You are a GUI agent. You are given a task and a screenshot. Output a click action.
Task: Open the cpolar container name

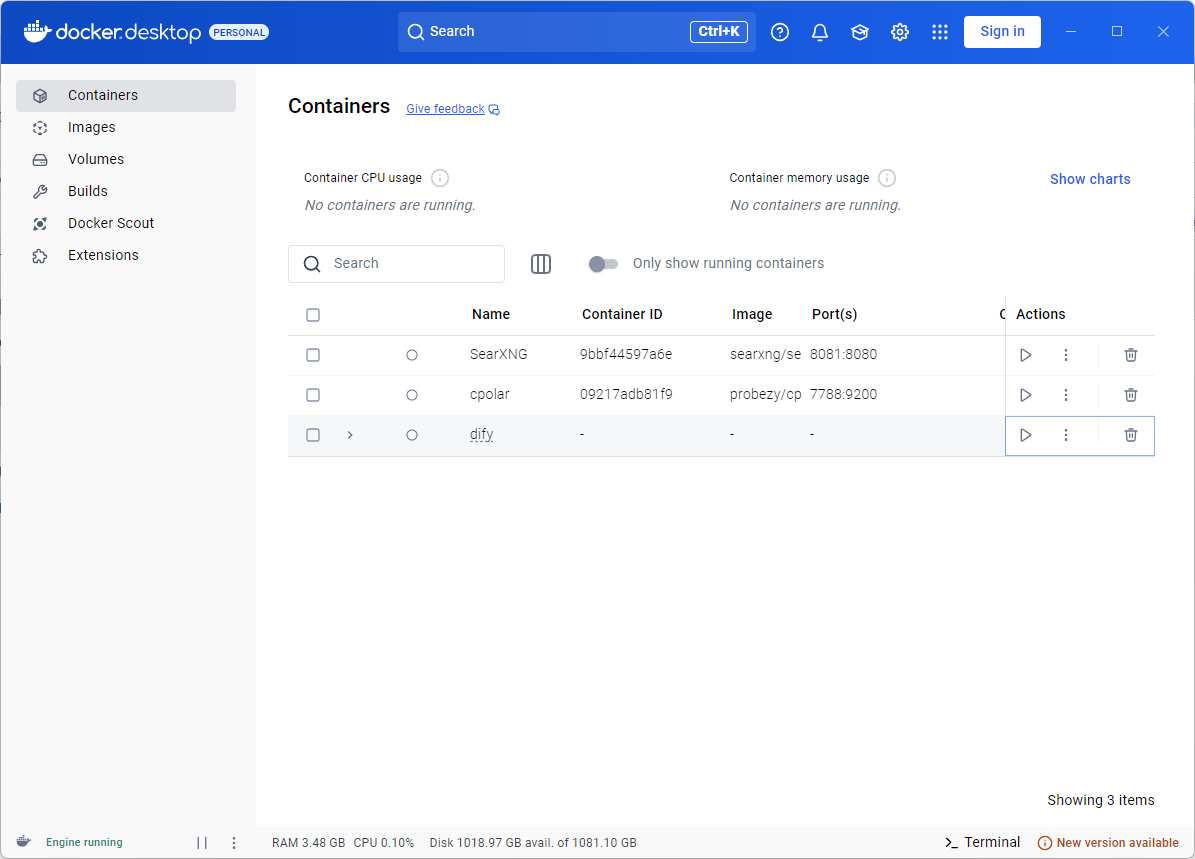489,395
